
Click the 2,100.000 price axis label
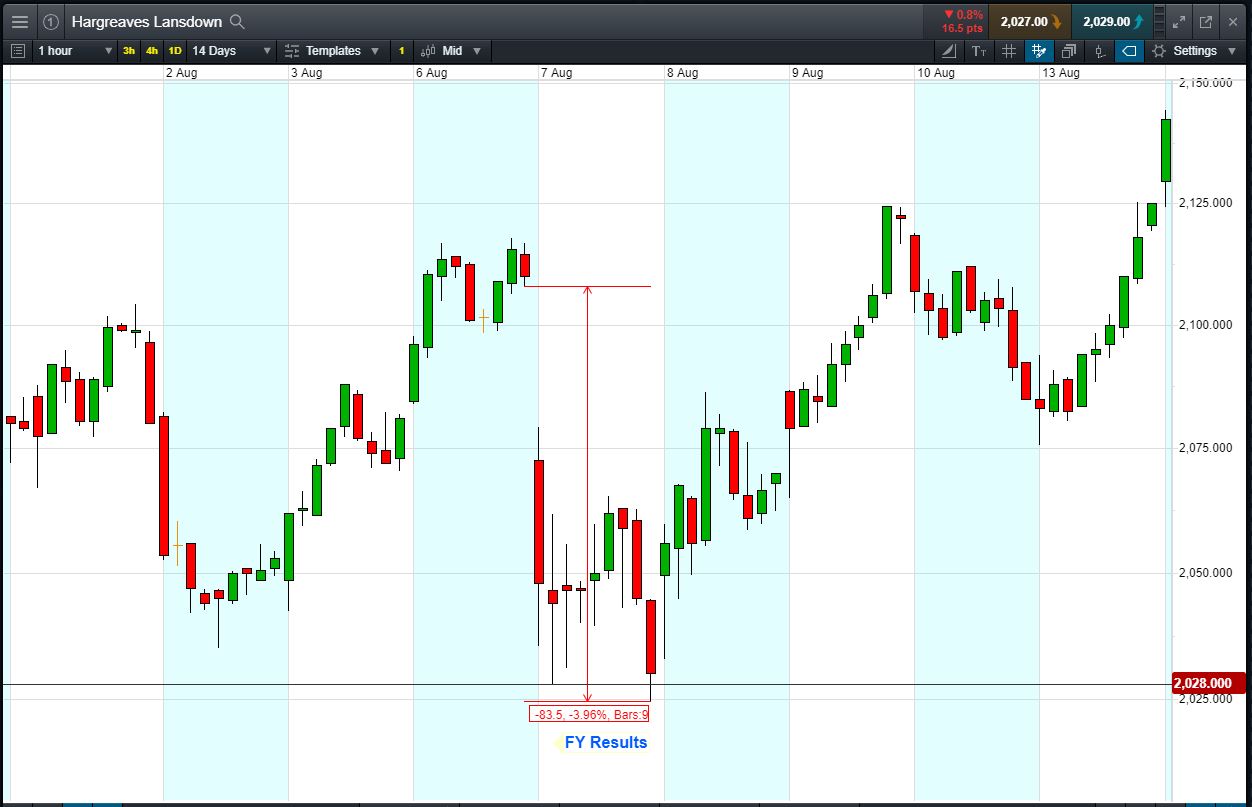1204,325
